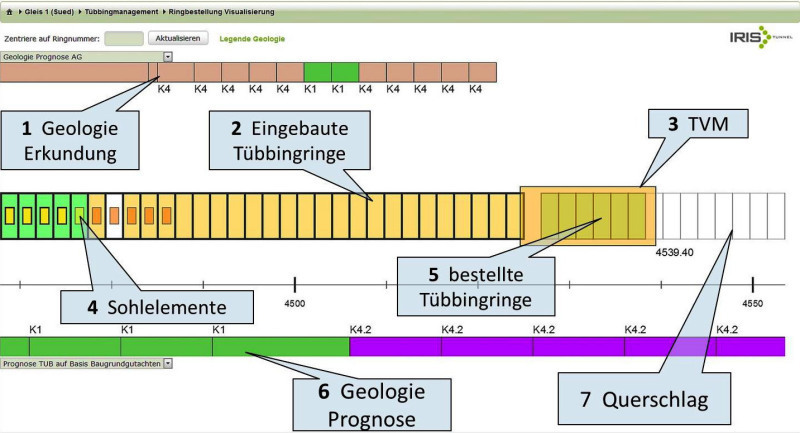Click the 4550 axis label
800x433 pixels.
(x=752, y=303)
